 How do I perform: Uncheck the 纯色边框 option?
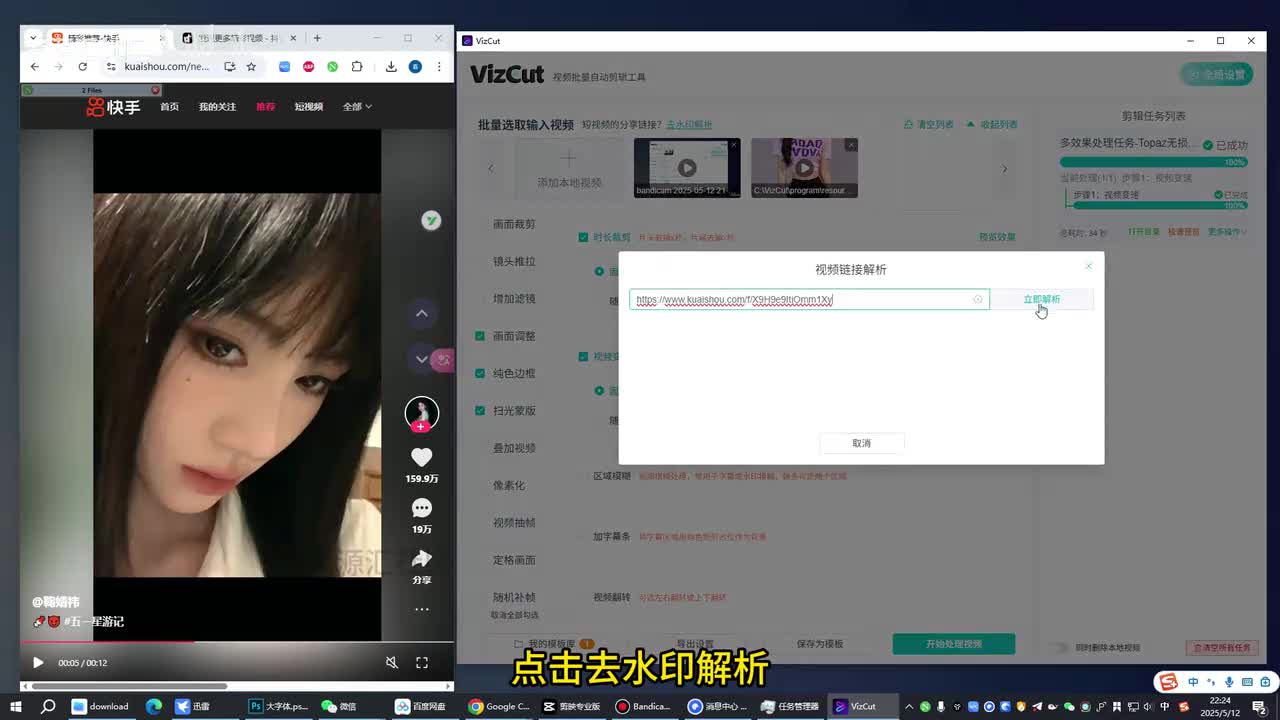(x=480, y=373)
